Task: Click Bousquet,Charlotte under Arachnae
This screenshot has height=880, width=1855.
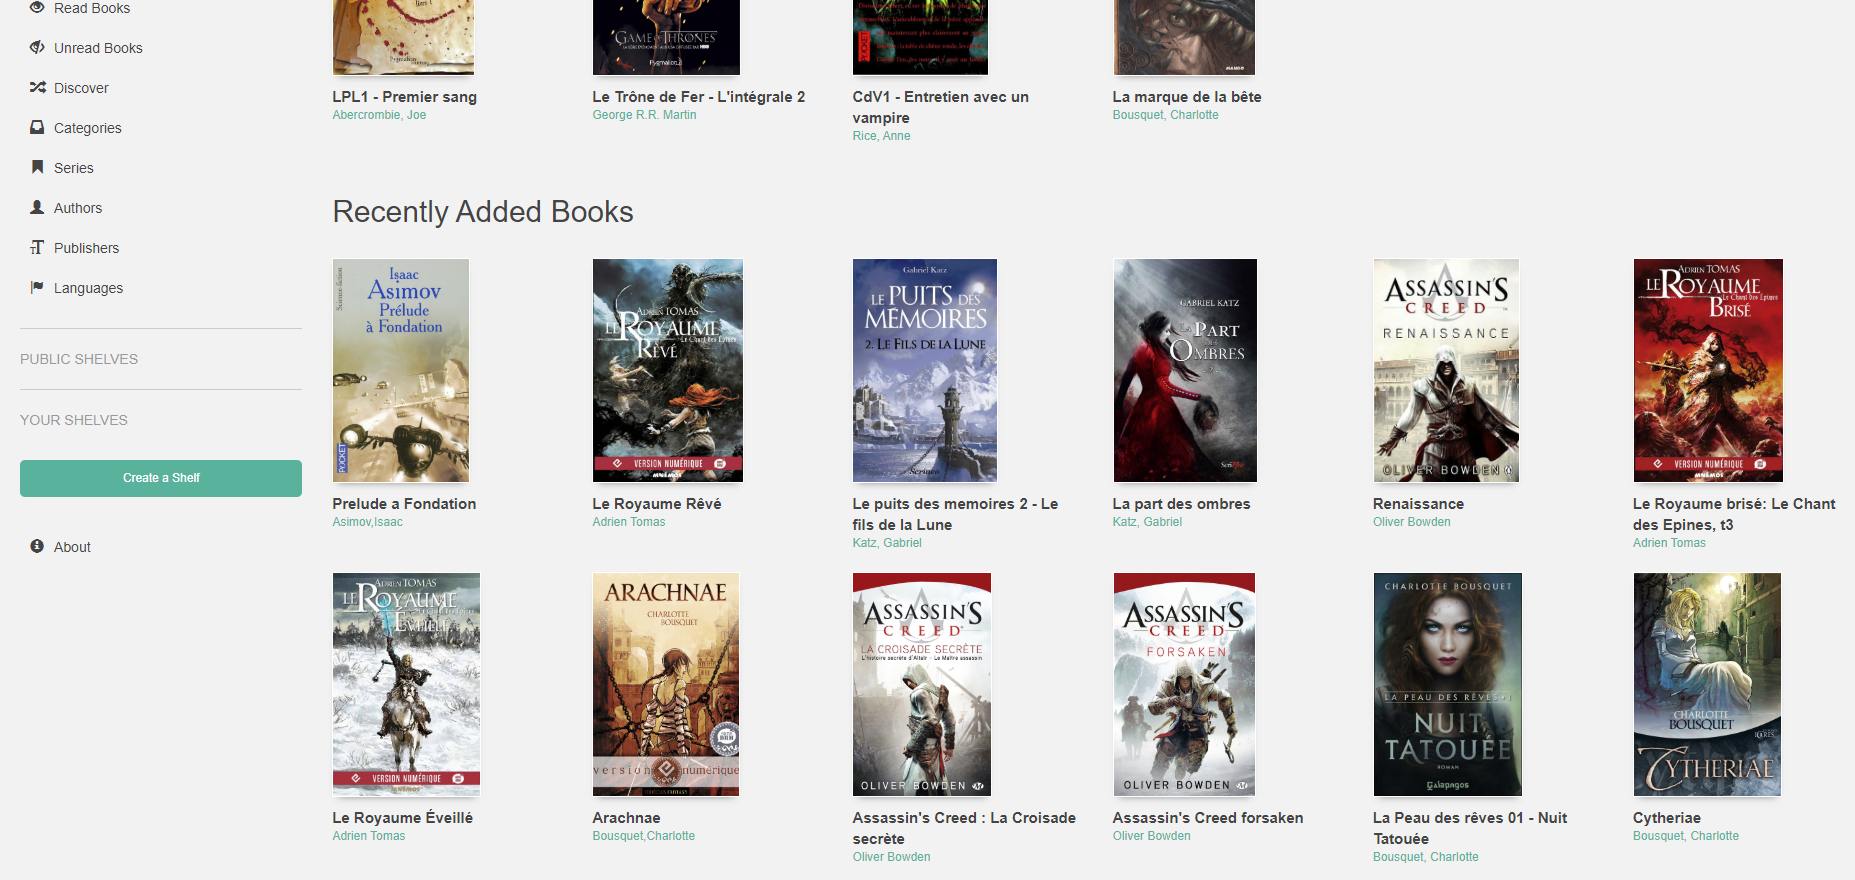Action: pyautogui.click(x=643, y=836)
